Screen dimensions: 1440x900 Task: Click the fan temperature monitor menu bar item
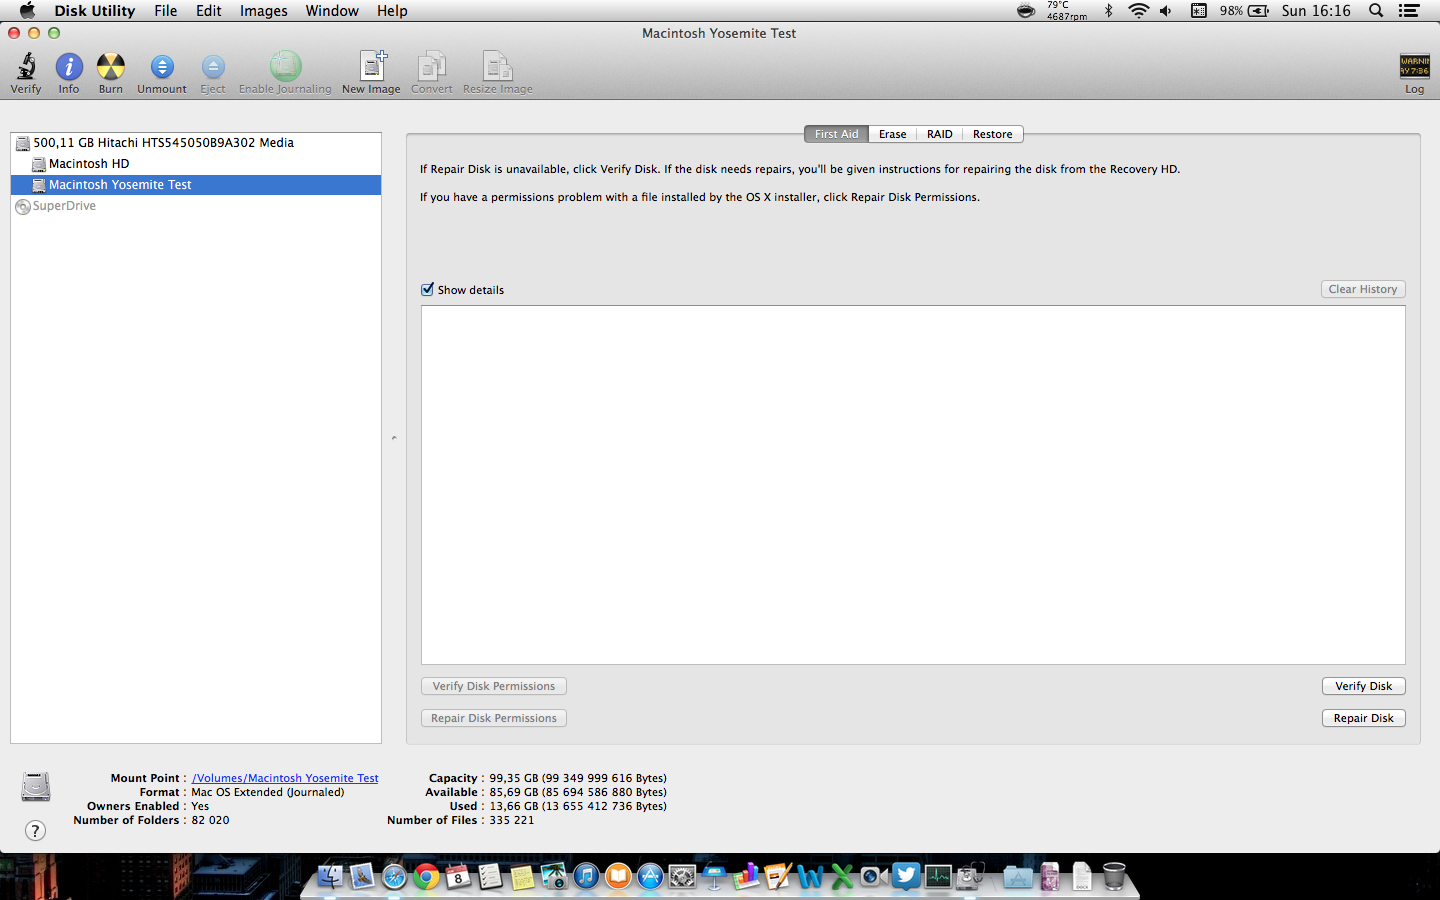click(x=1051, y=11)
